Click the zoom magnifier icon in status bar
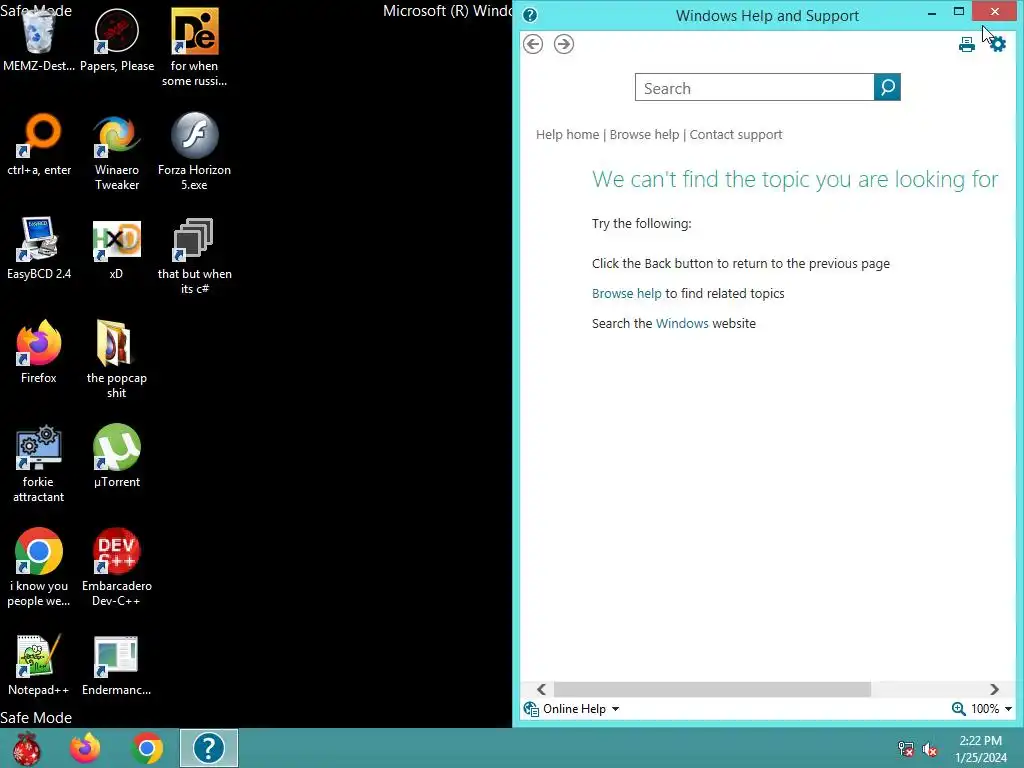 (959, 709)
